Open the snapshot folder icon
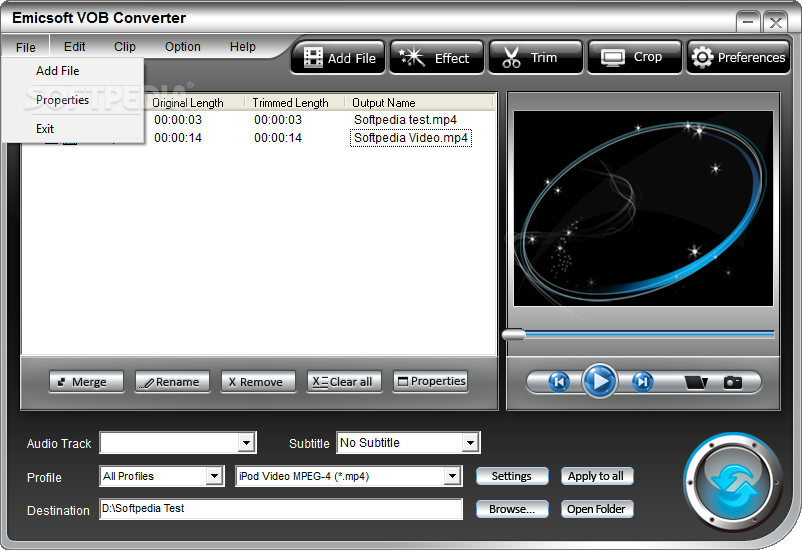Viewport: 802px width, 550px height. click(696, 382)
